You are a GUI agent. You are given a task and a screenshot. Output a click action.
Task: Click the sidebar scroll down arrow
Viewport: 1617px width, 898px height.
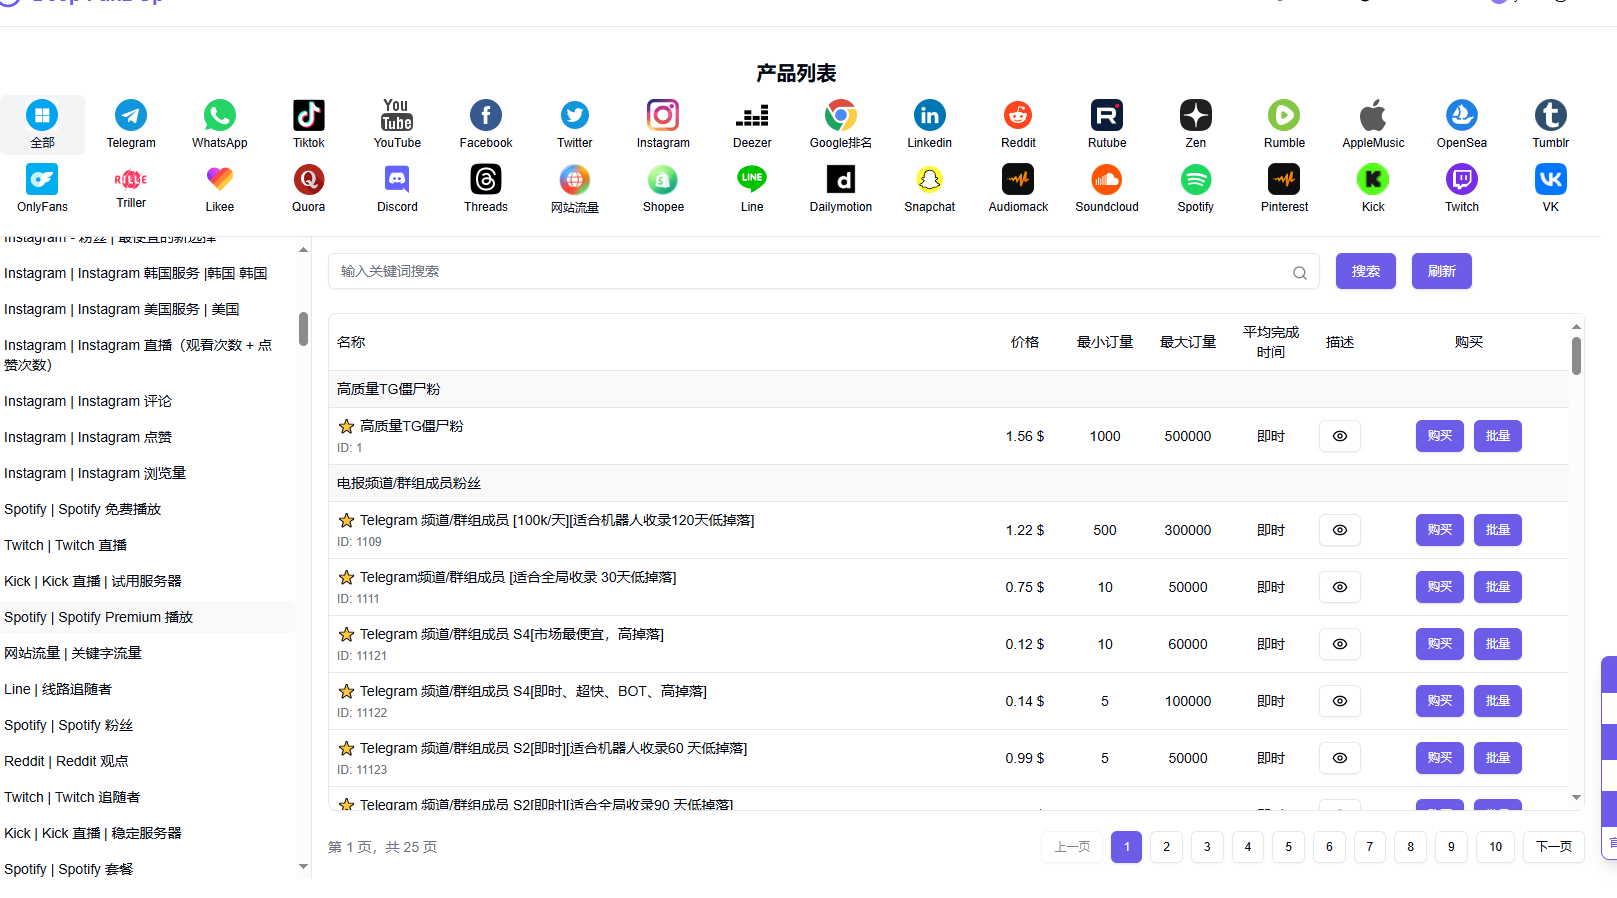click(x=303, y=867)
